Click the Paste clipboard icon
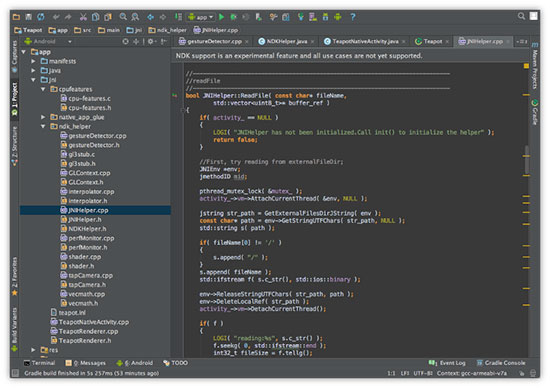 pyautogui.click(x=108, y=16)
